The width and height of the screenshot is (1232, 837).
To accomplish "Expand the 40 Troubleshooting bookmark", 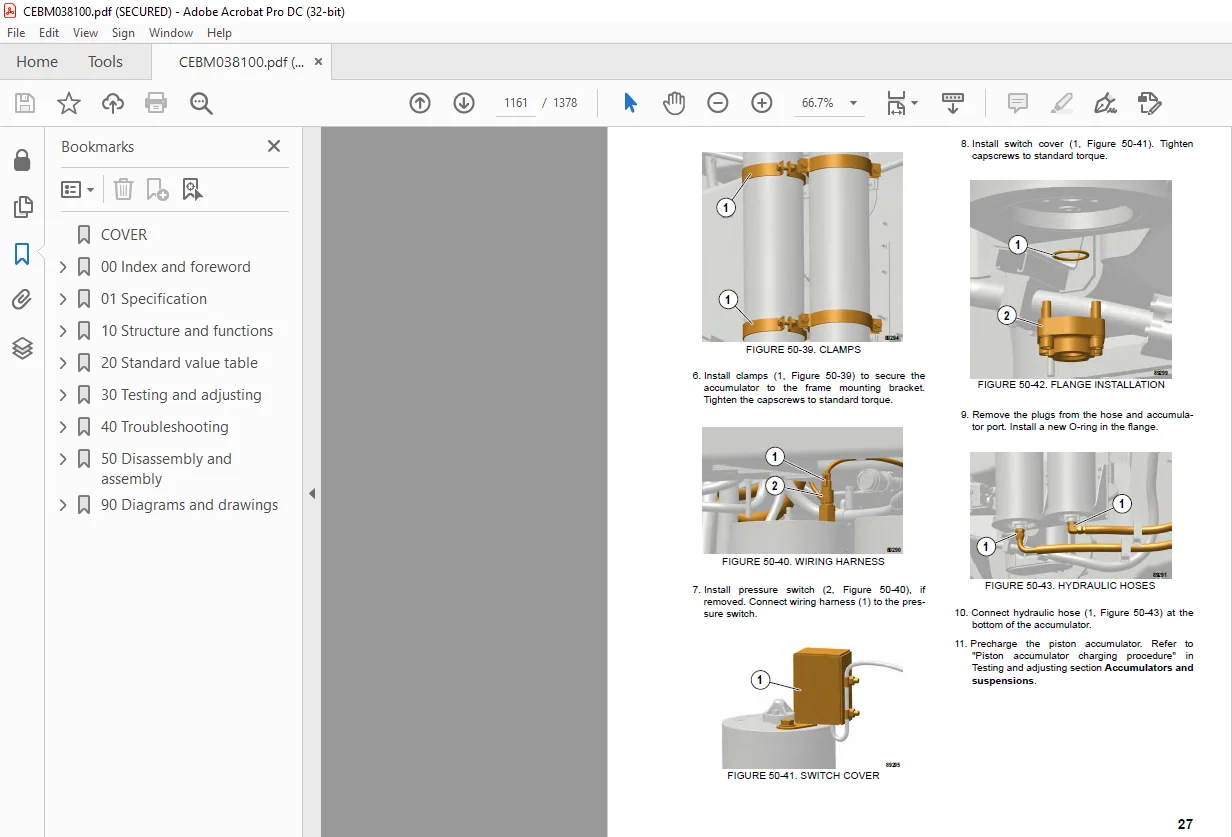I will 63,427.
